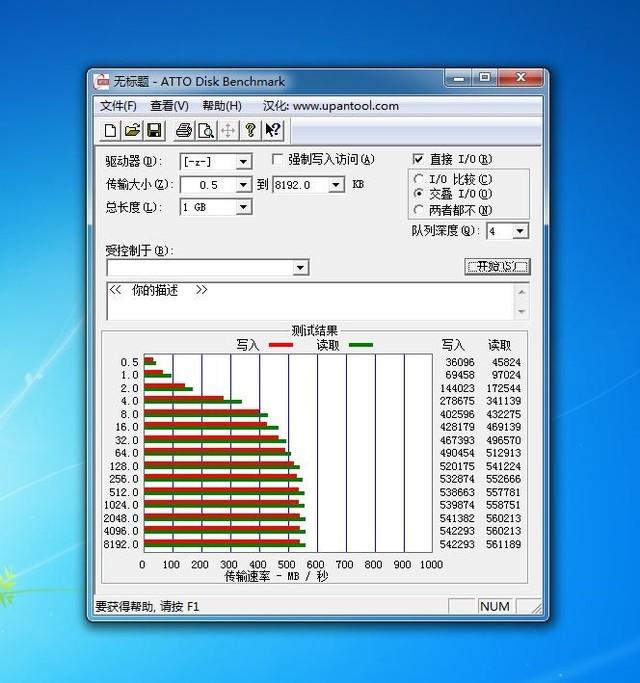The width and height of the screenshot is (640, 683).
Task: Select the I/O 比较 radio option
Action: tap(418, 179)
